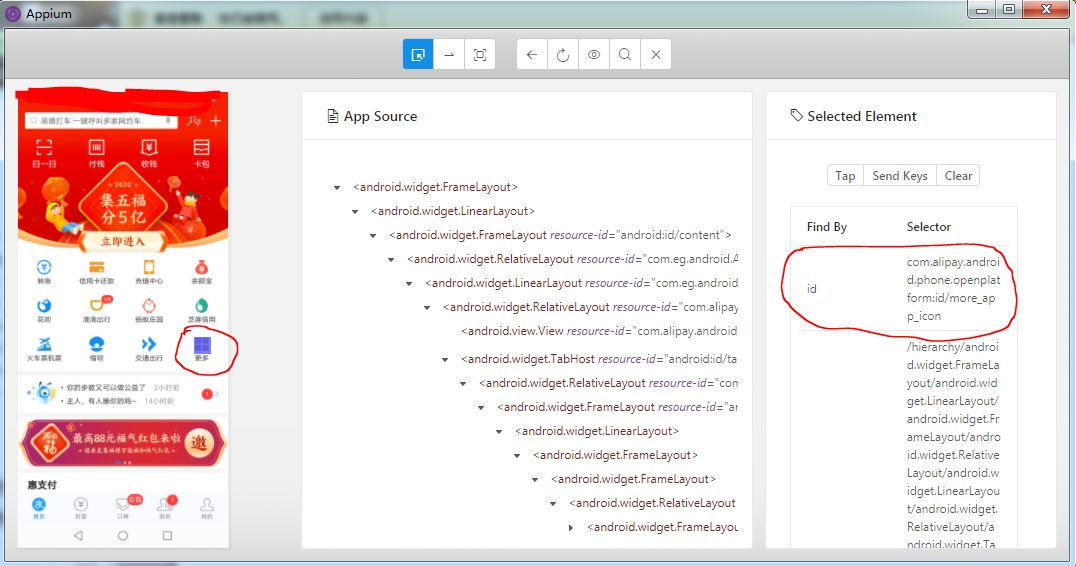
Task: Click the contacts icon beside the phone search bar
Action: pos(194,121)
